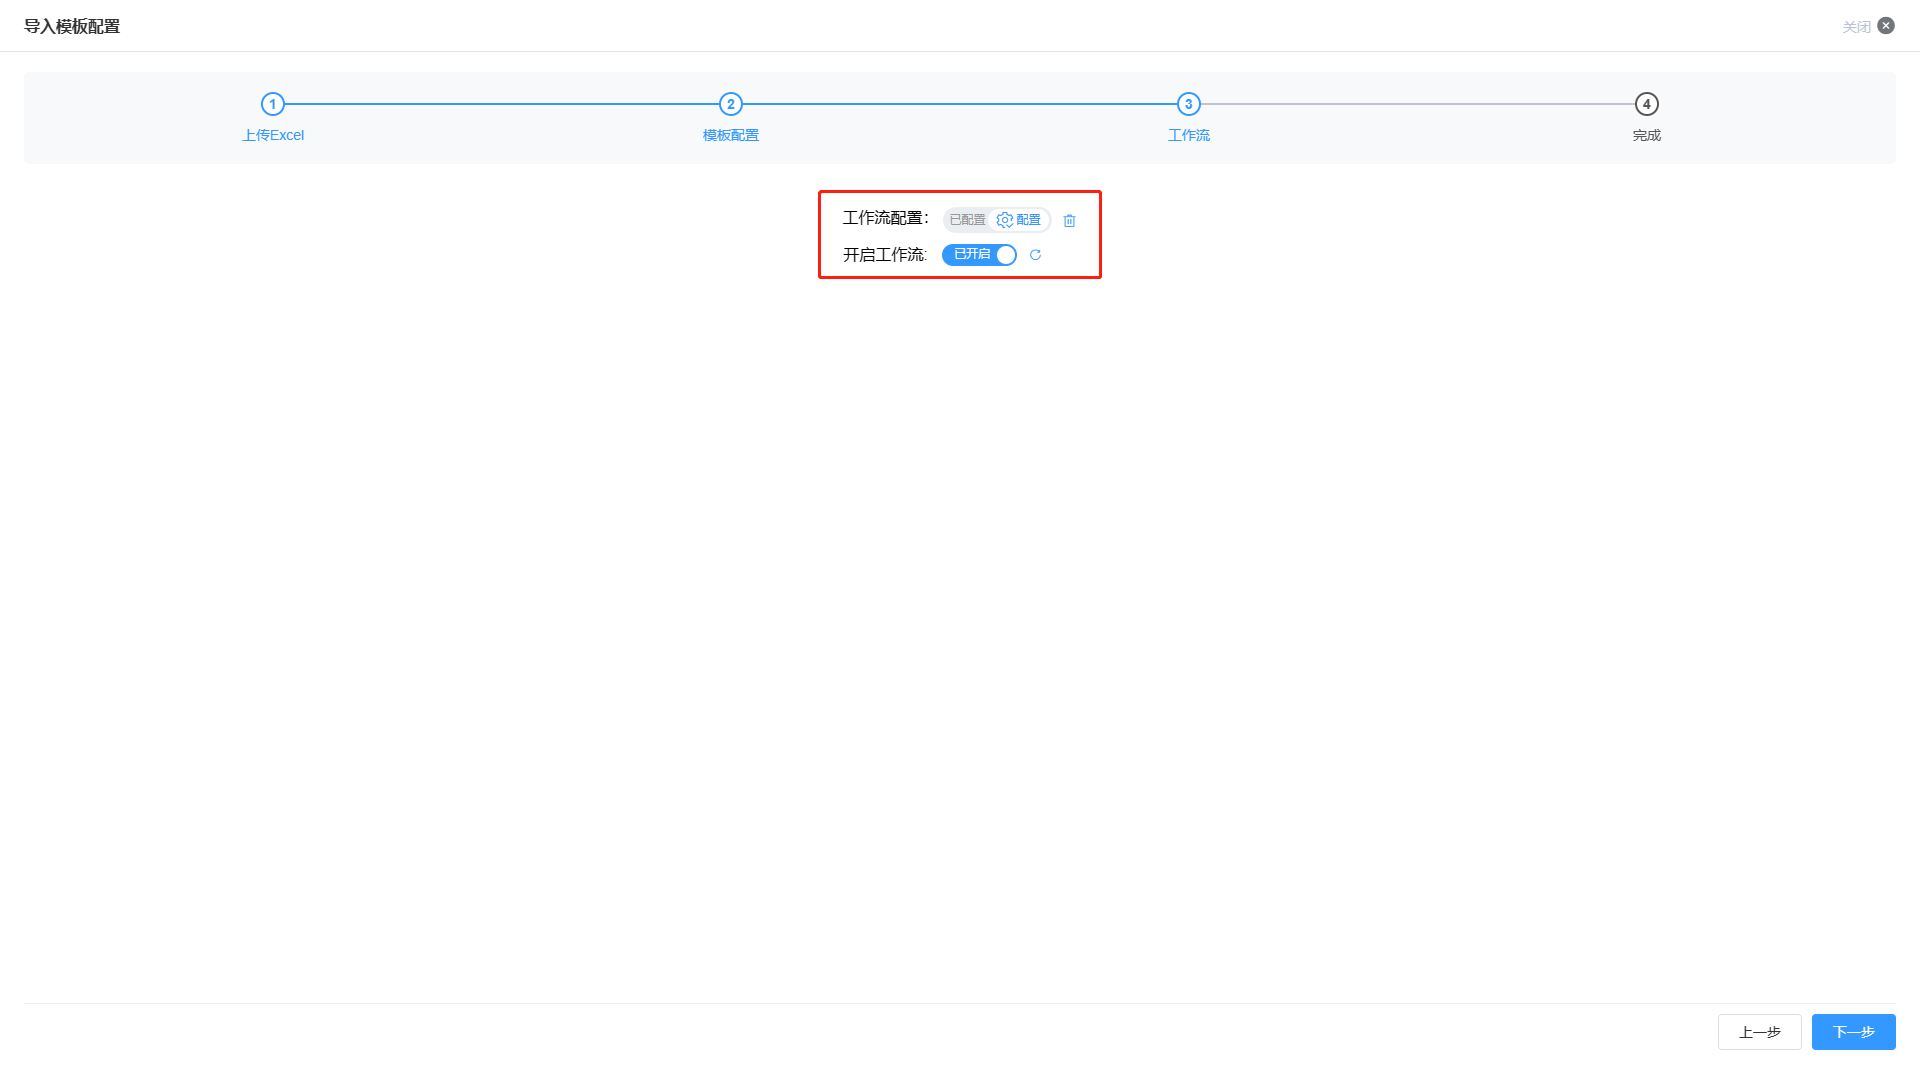Open workflow settings via 配置 gear button

(x=1019, y=220)
